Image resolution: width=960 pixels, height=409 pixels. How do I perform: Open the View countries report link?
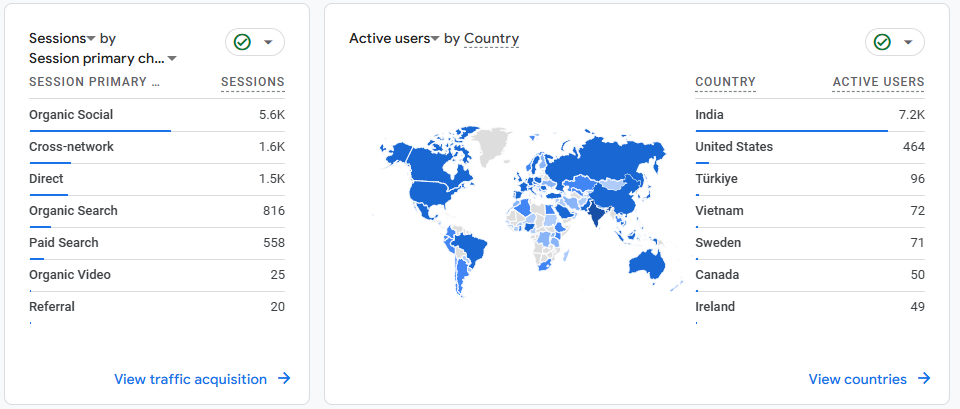[857, 379]
